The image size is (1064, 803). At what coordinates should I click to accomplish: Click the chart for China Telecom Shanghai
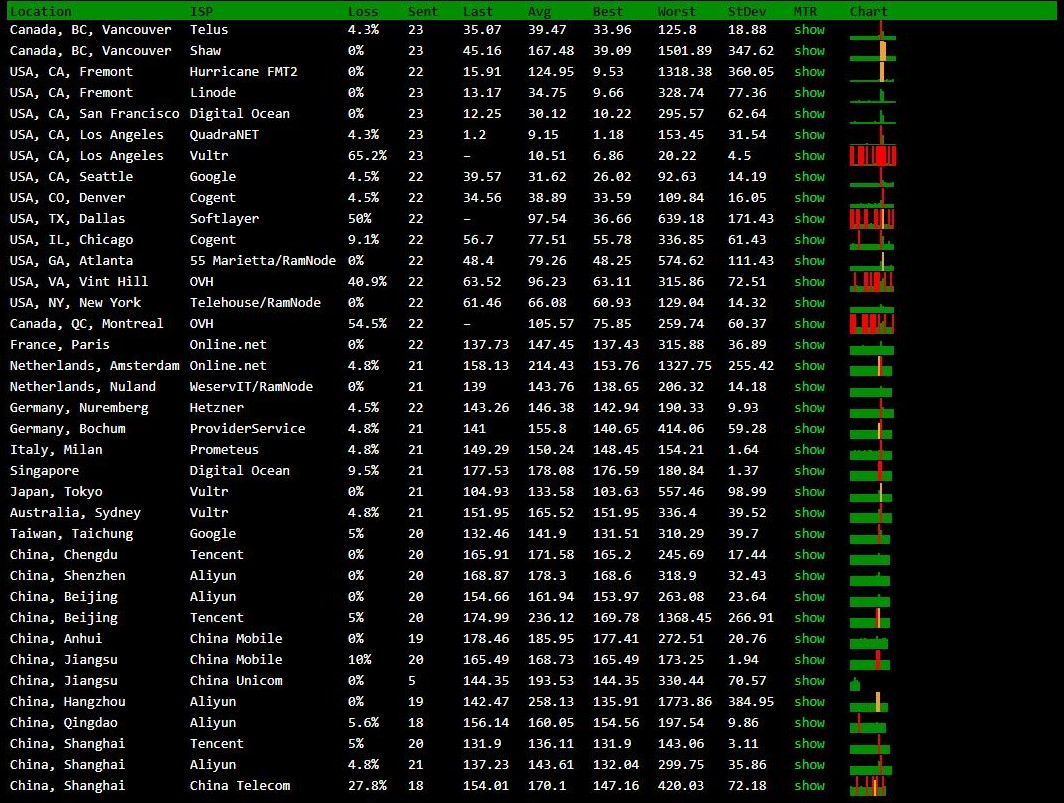[x=868, y=786]
